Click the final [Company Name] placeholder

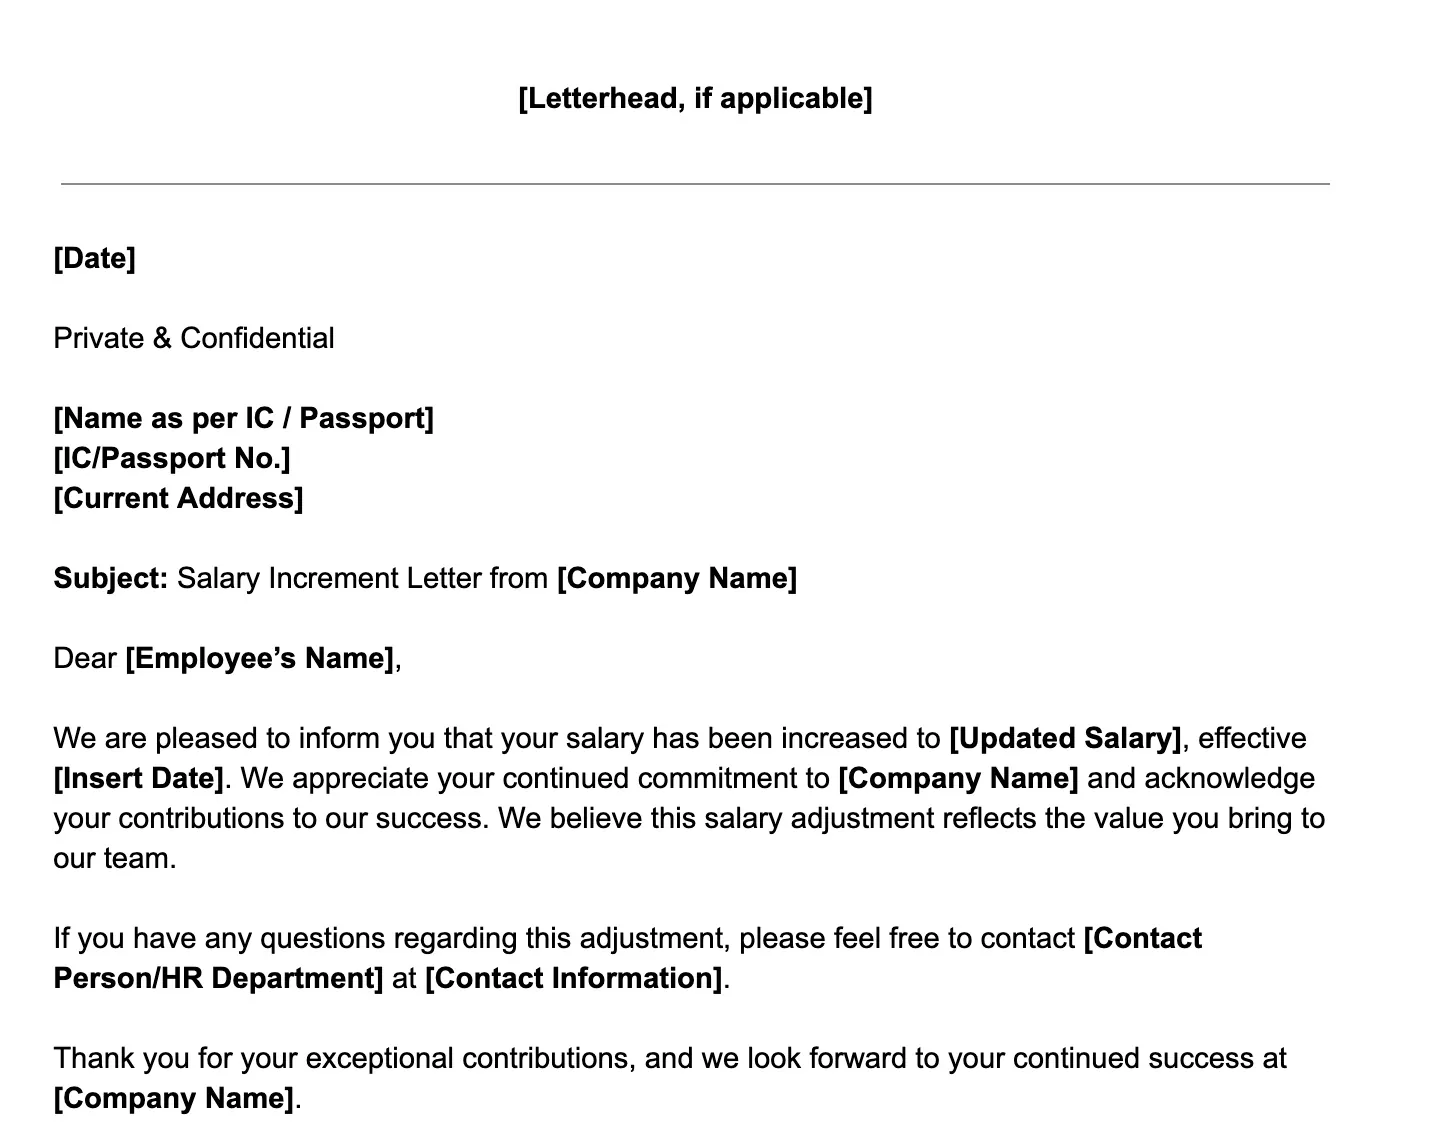tap(174, 1098)
